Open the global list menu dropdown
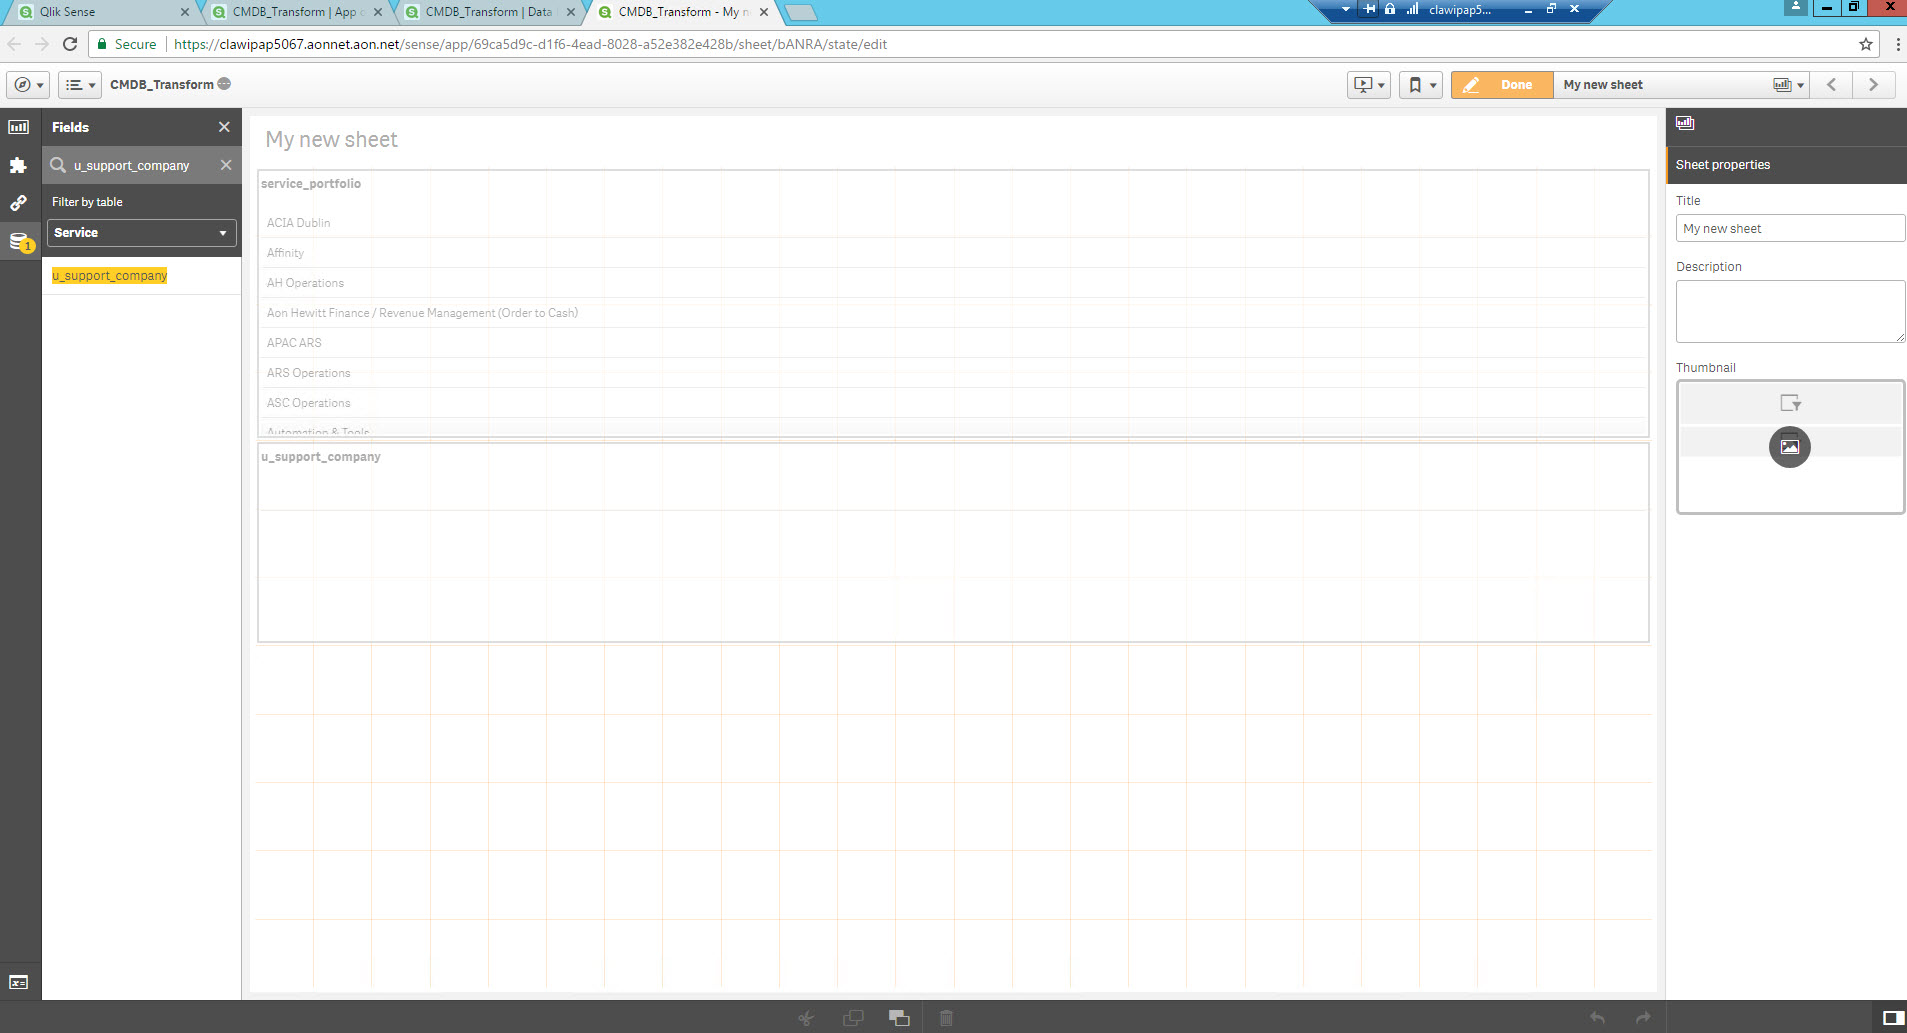1907x1033 pixels. point(79,85)
